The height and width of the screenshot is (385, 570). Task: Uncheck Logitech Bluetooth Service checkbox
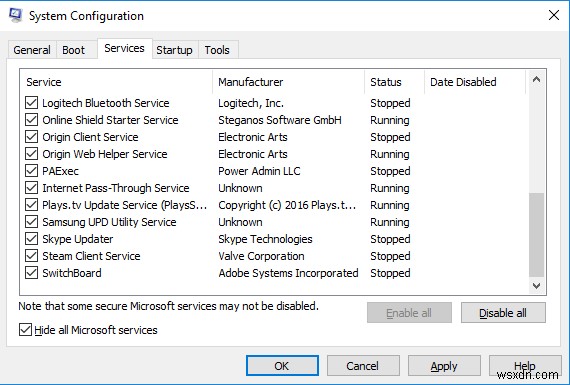32,103
